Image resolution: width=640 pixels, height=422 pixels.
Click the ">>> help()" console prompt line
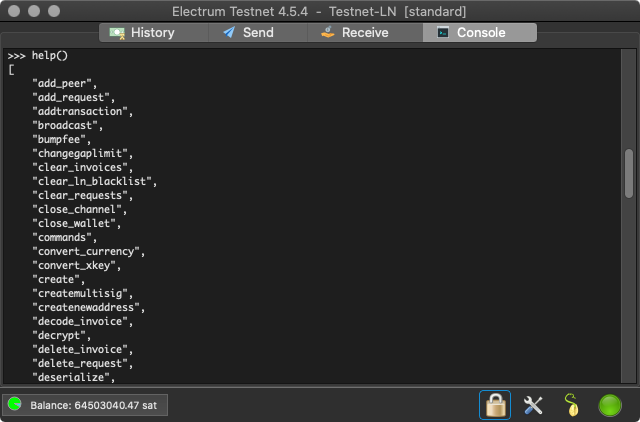tap(38, 56)
